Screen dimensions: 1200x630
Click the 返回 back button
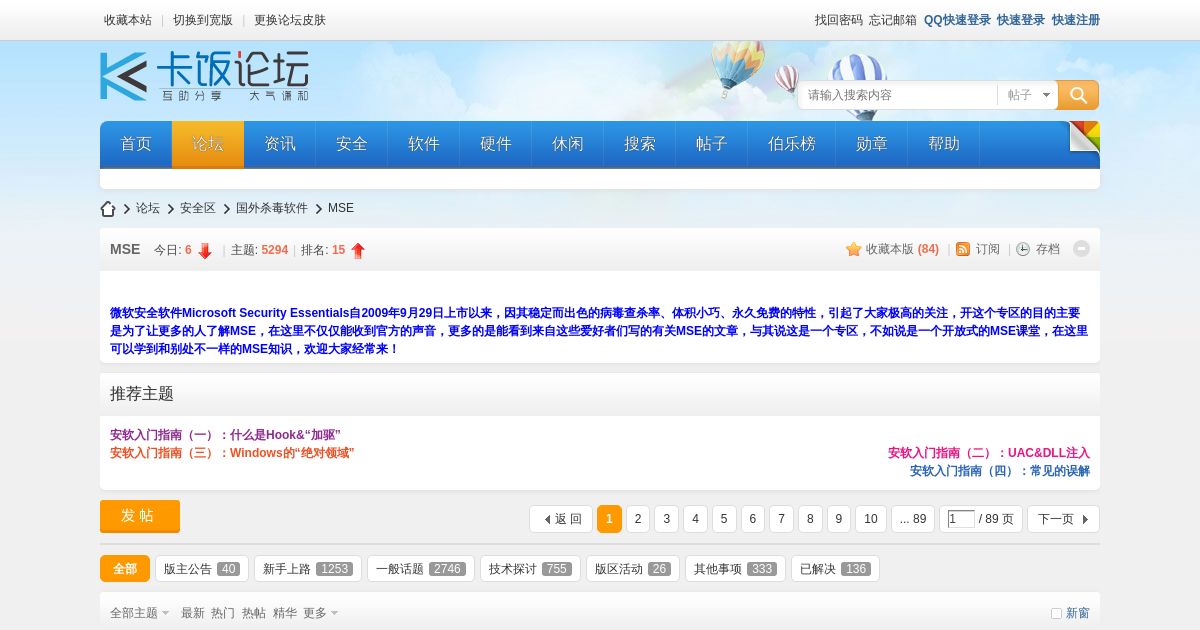pyautogui.click(x=561, y=519)
